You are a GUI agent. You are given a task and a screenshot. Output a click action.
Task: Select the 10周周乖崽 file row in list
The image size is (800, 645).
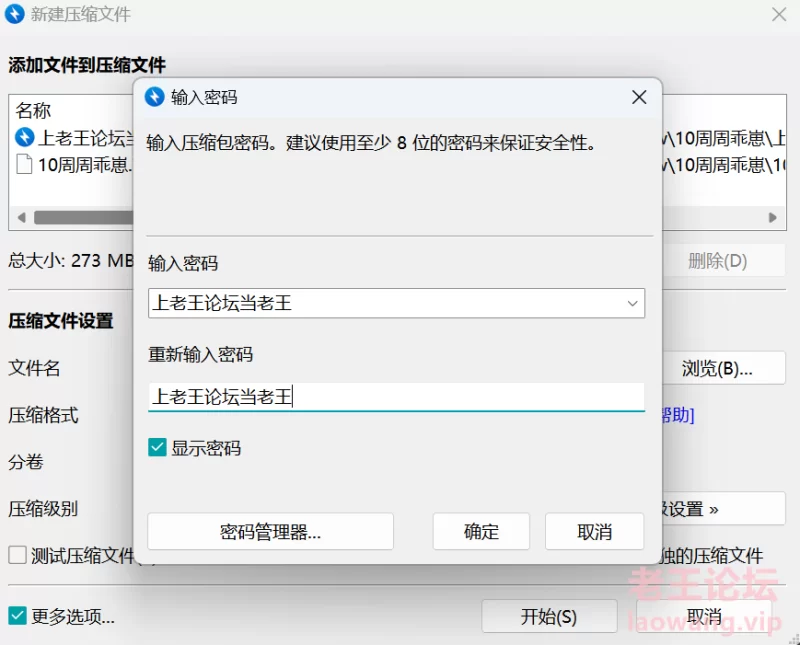point(74,164)
